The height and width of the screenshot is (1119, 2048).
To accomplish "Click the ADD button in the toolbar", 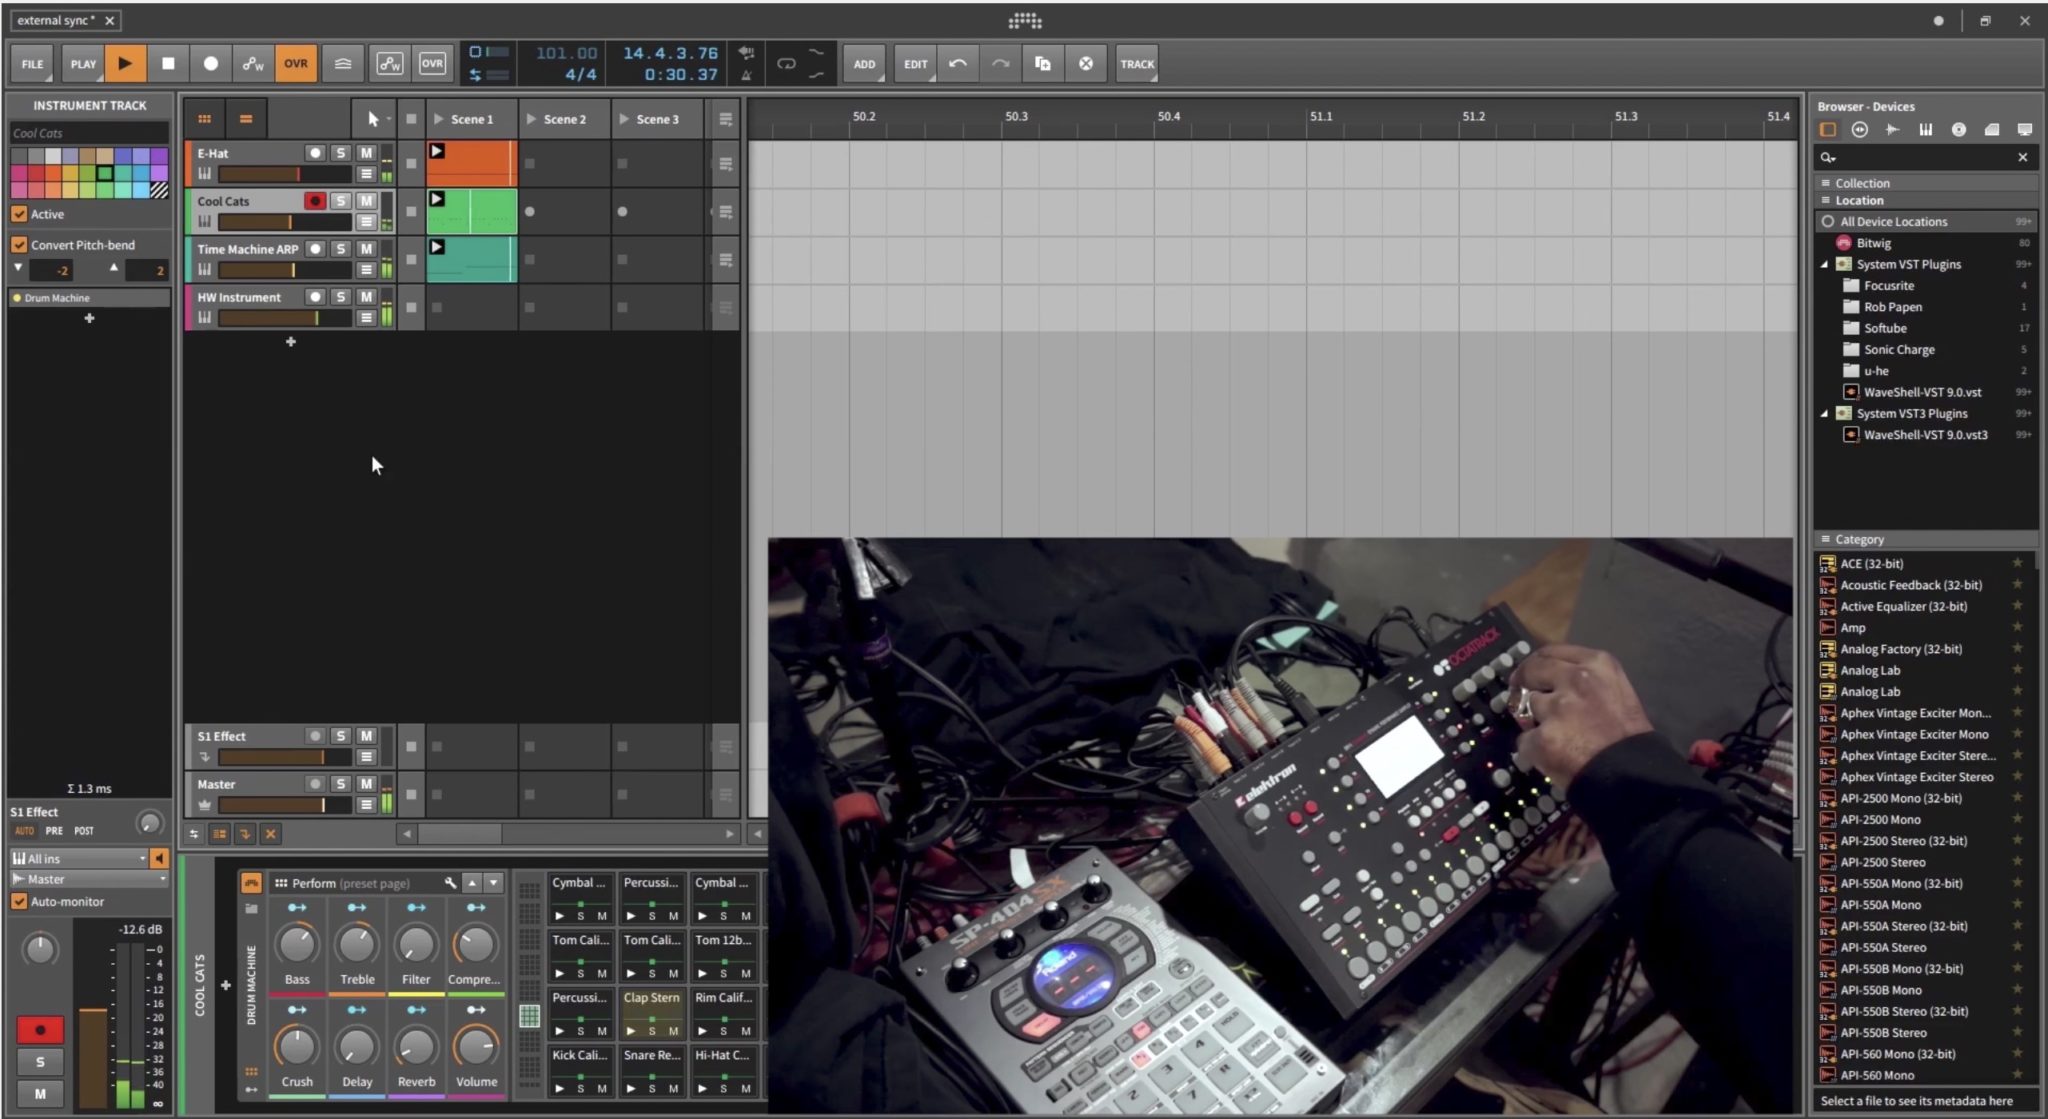I will (x=864, y=63).
